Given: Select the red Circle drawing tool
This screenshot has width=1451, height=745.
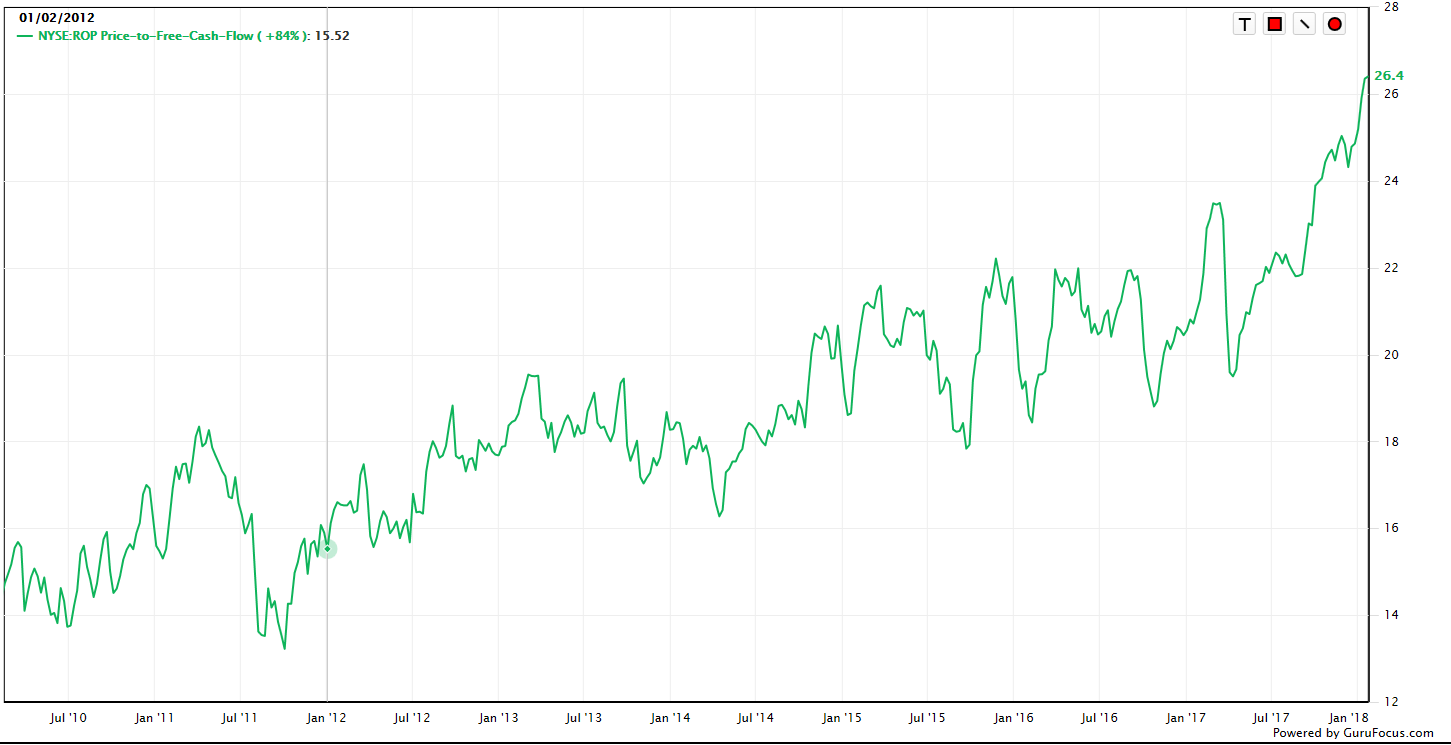Looking at the screenshot, I should click(x=1335, y=24).
